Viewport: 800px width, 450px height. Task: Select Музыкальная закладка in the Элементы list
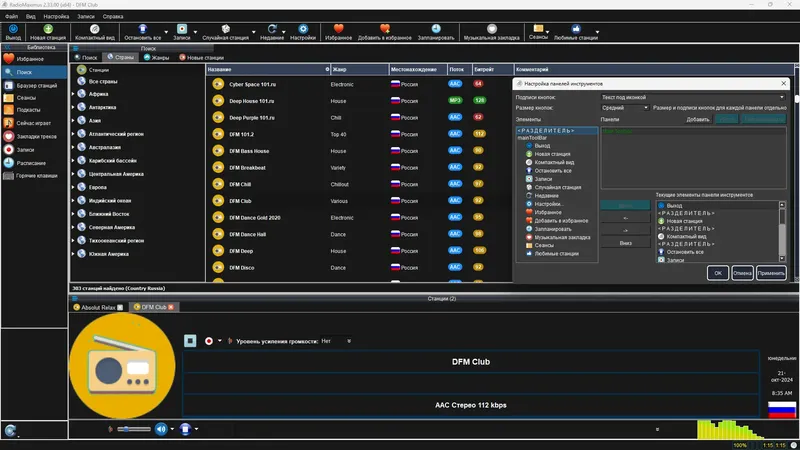(558, 237)
